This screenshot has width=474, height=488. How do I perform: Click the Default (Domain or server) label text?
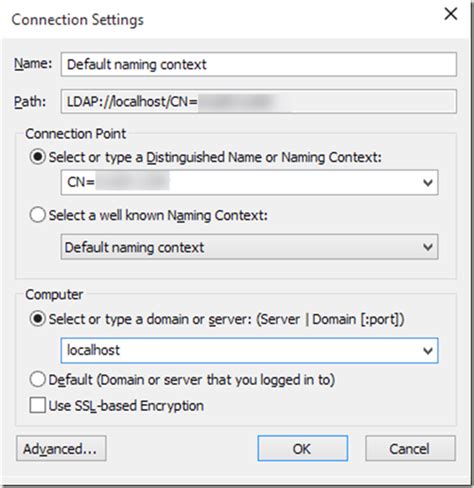pyautogui.click(x=192, y=380)
